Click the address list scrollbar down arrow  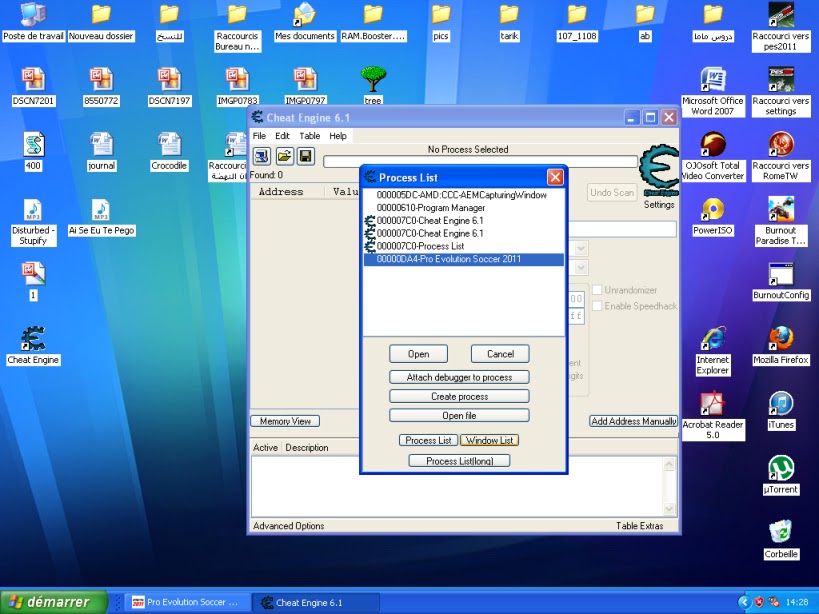[669, 509]
